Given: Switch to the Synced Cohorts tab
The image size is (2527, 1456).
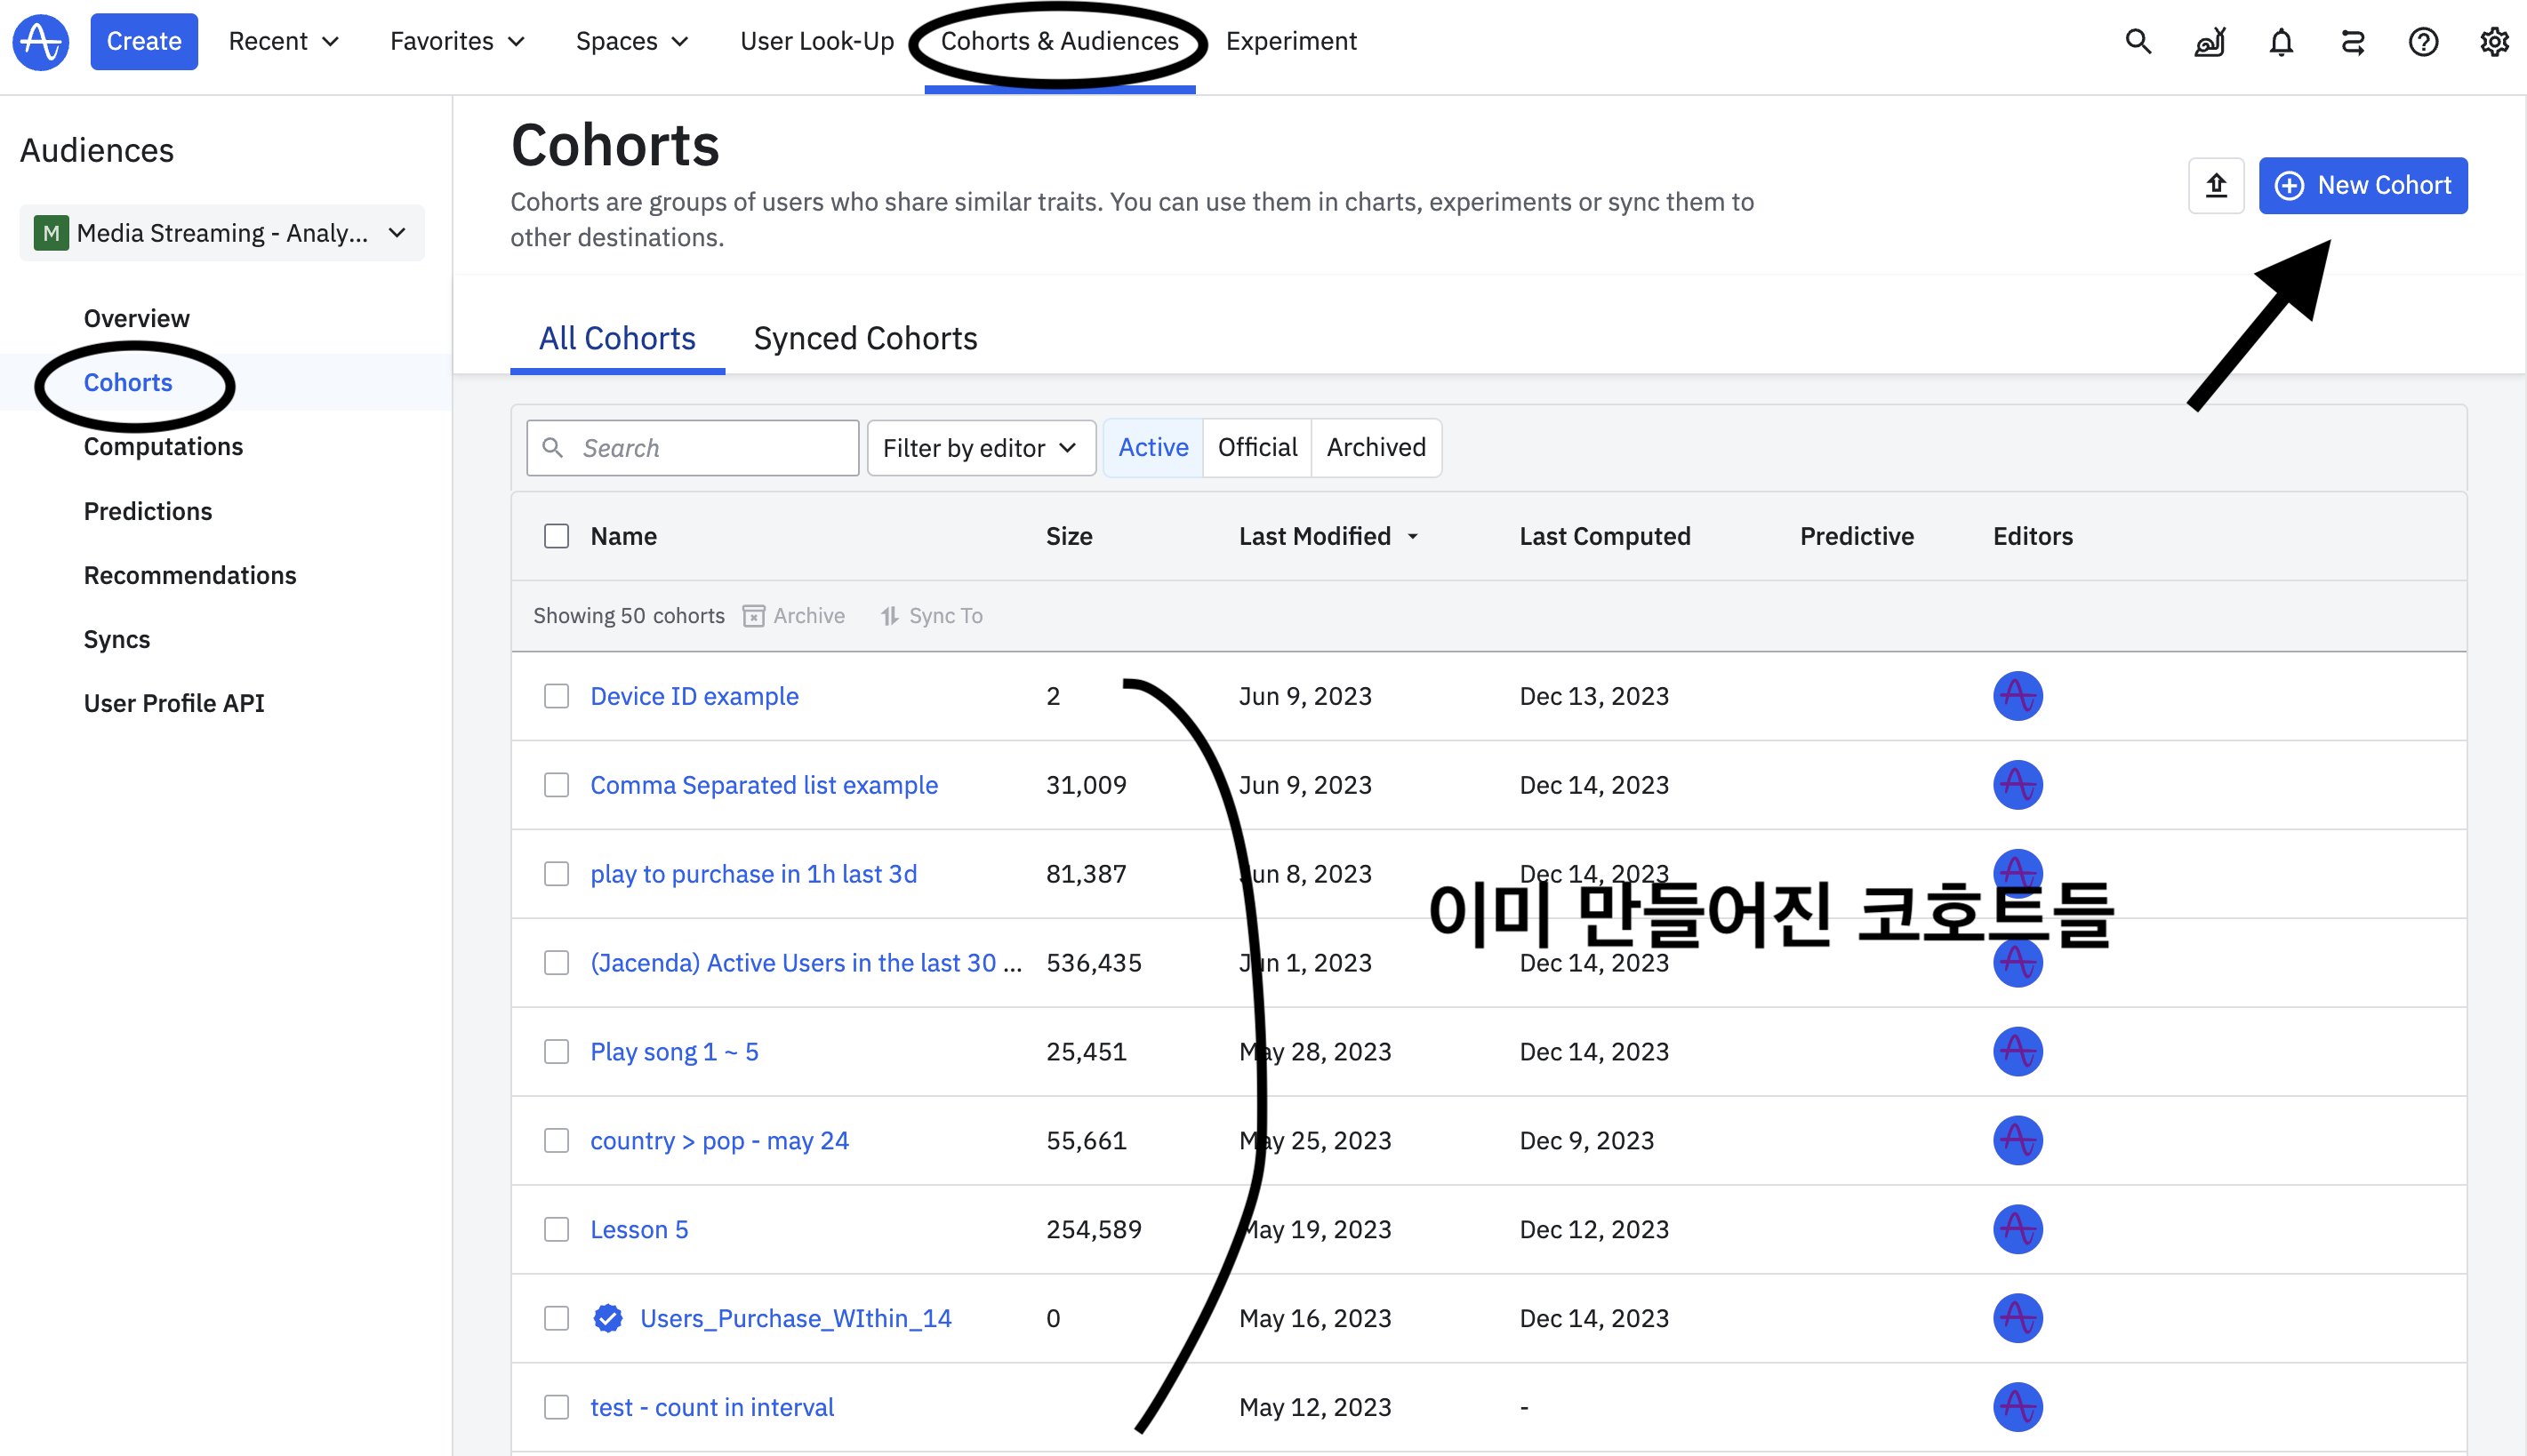Looking at the screenshot, I should click(865, 339).
